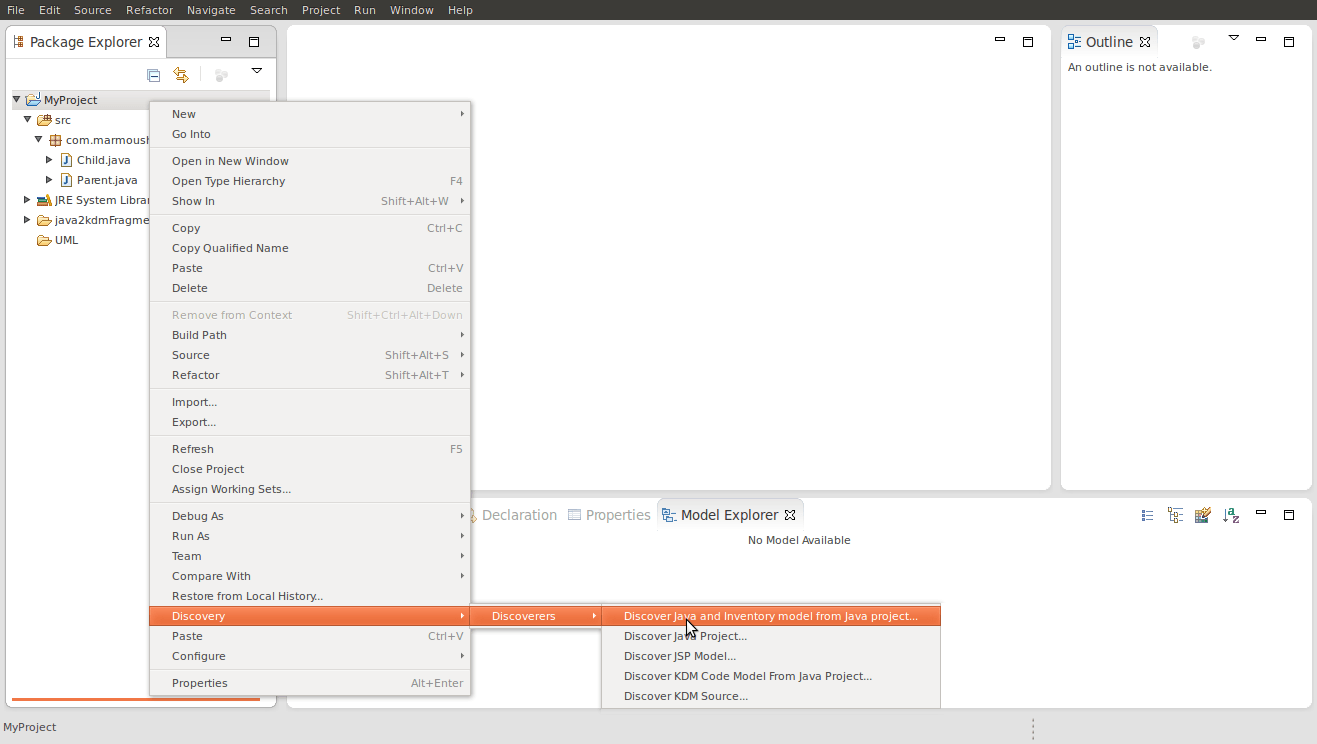Select Discover Java and Inventory model from Java project

770,616
